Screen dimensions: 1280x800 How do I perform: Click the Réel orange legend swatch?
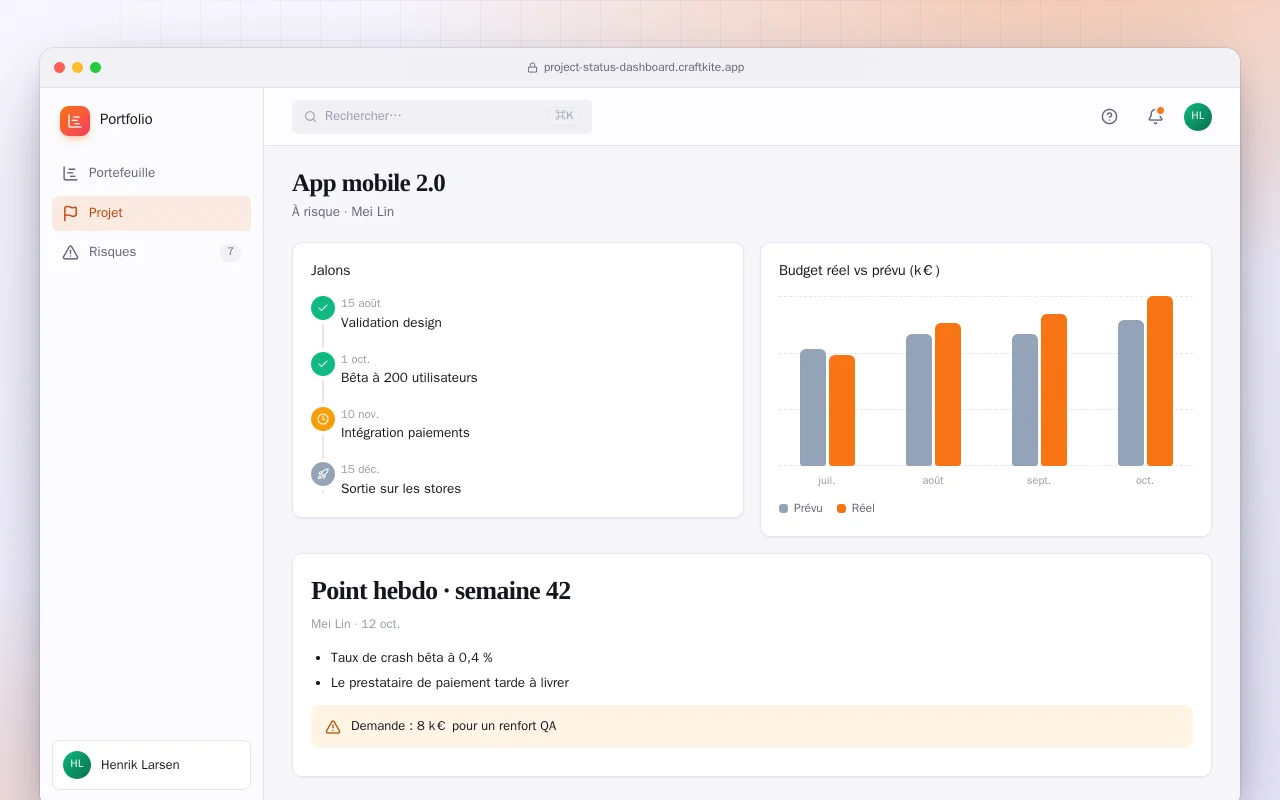[x=842, y=508]
